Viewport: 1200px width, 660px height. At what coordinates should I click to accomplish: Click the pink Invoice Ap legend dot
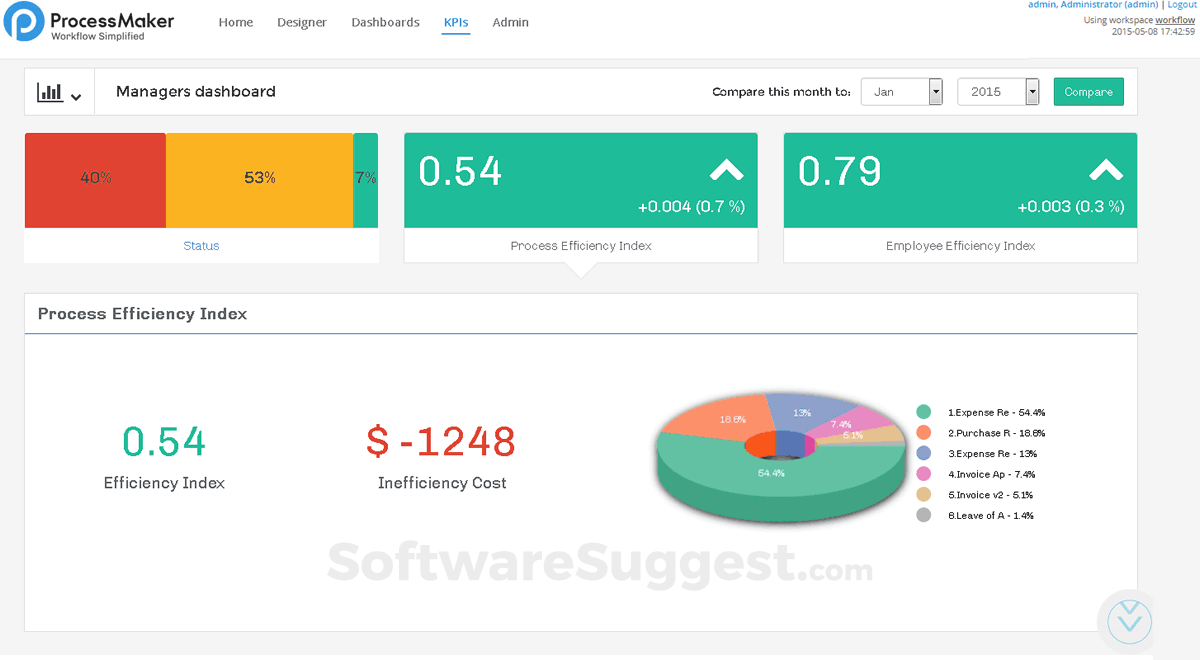click(x=923, y=473)
